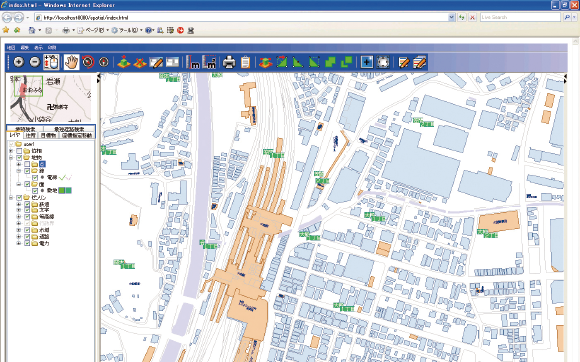Click the delete feature icon with red X
The height and width of the screenshot is (362, 580).
139,62
